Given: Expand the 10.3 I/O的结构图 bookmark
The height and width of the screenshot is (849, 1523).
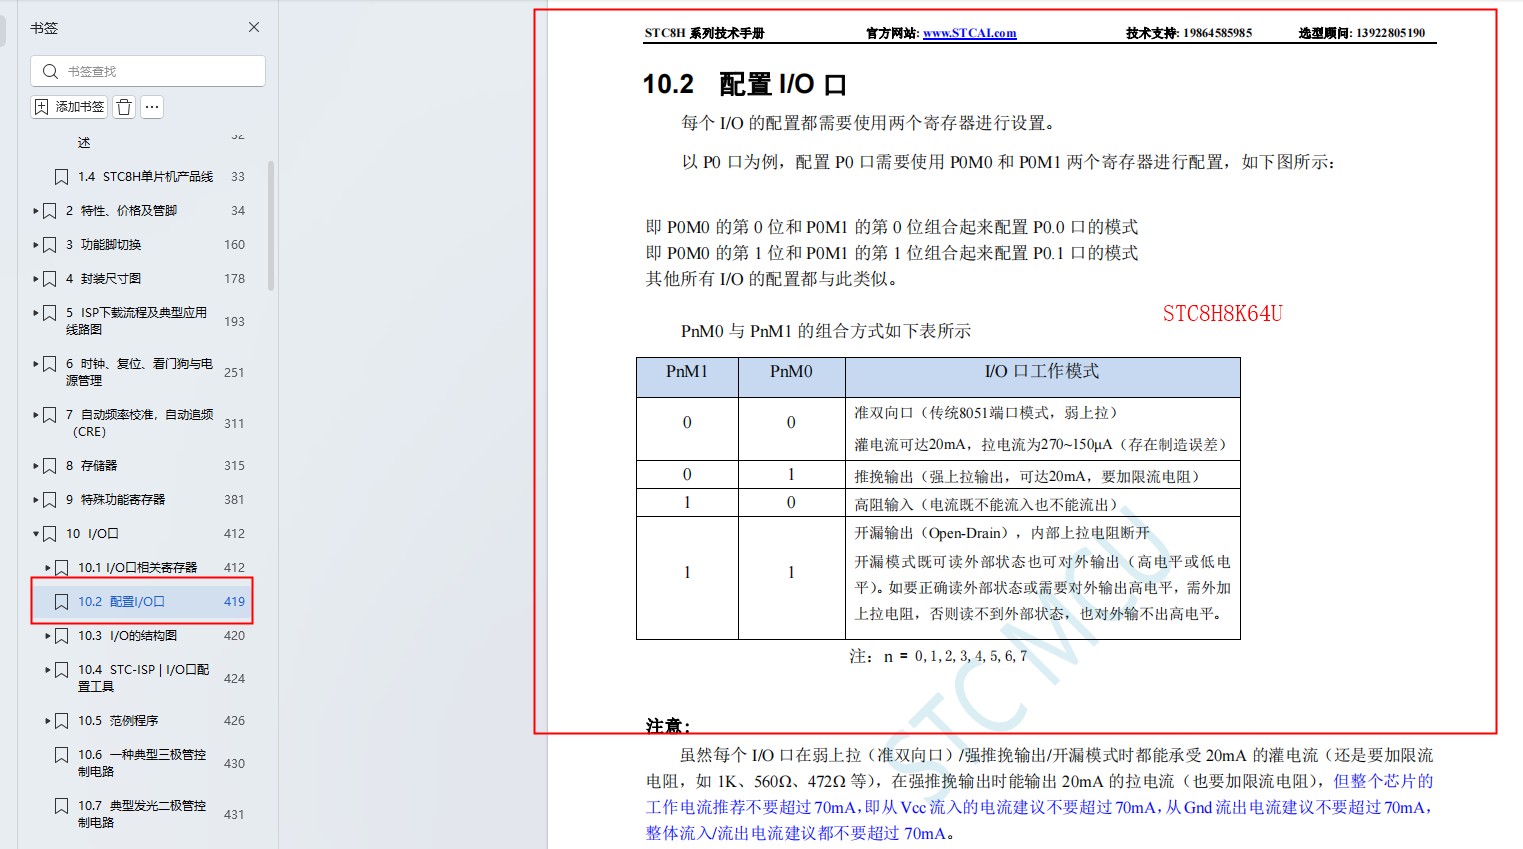Looking at the screenshot, I should 48,636.
